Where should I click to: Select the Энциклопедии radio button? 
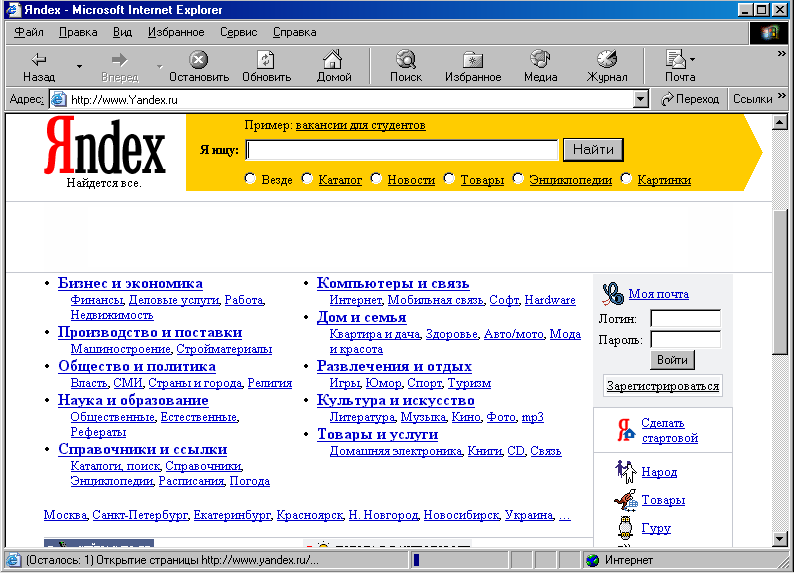click(518, 178)
